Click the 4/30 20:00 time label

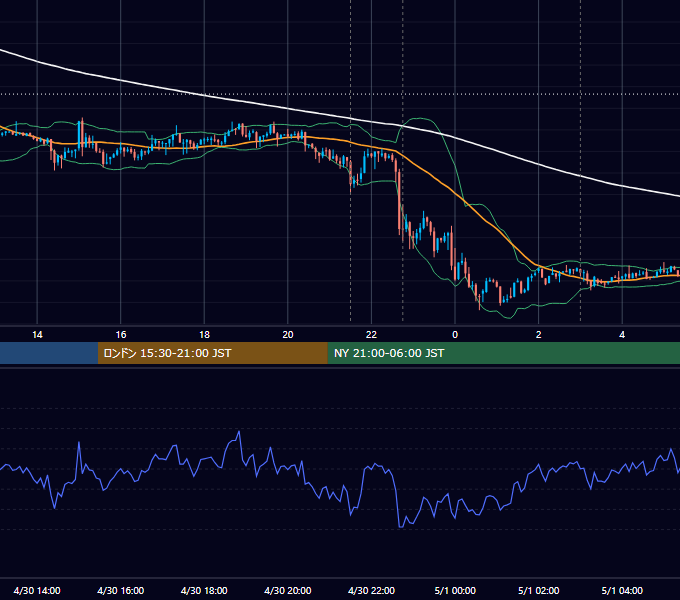tap(288, 590)
